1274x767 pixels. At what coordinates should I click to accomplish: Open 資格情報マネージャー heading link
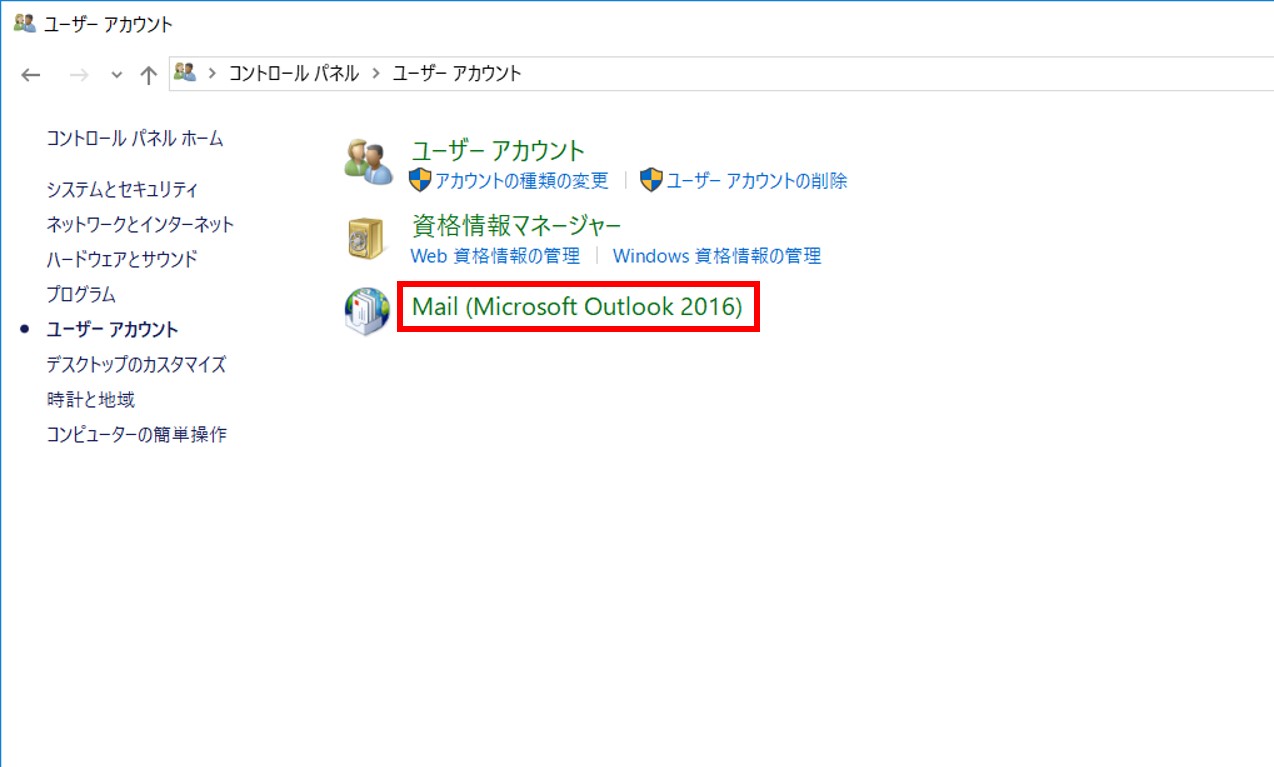coord(516,225)
